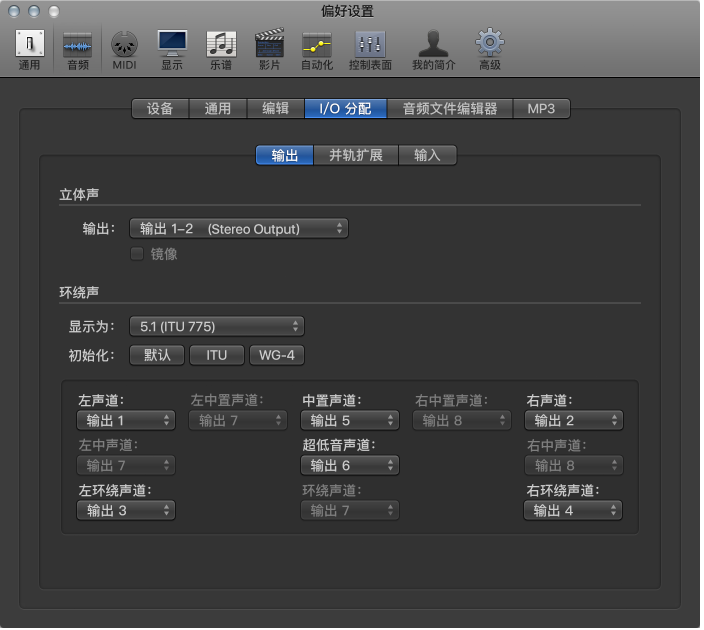Open the 显示 display monitor icon
Viewport: 704px width, 630px height.
pyautogui.click(x=172, y=49)
